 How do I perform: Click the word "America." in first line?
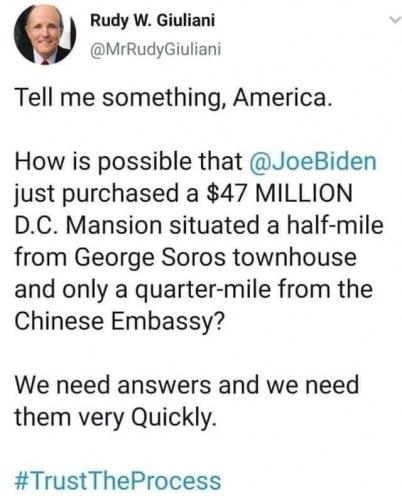click(283, 98)
